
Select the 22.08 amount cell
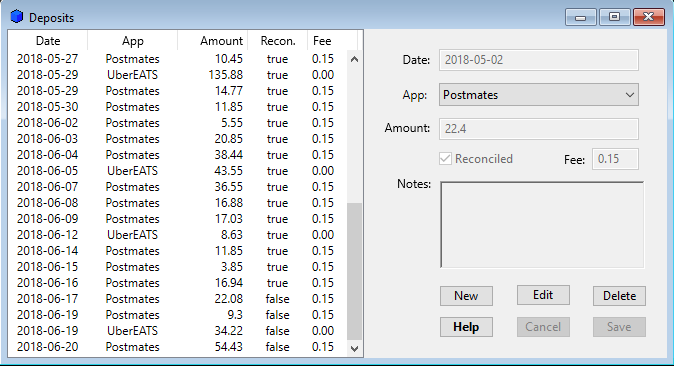pyautogui.click(x=229, y=299)
